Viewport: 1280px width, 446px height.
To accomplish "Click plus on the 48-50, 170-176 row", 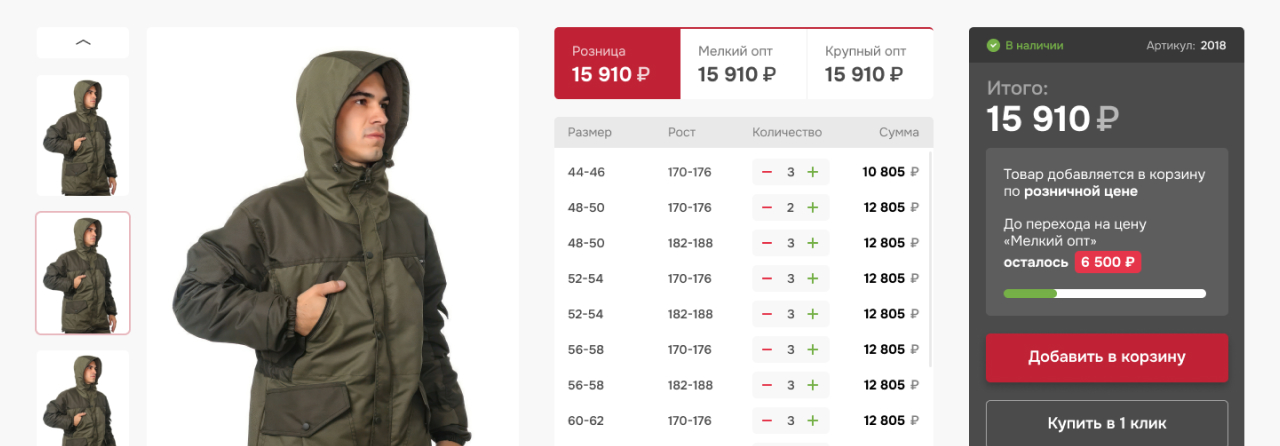I will point(813,208).
